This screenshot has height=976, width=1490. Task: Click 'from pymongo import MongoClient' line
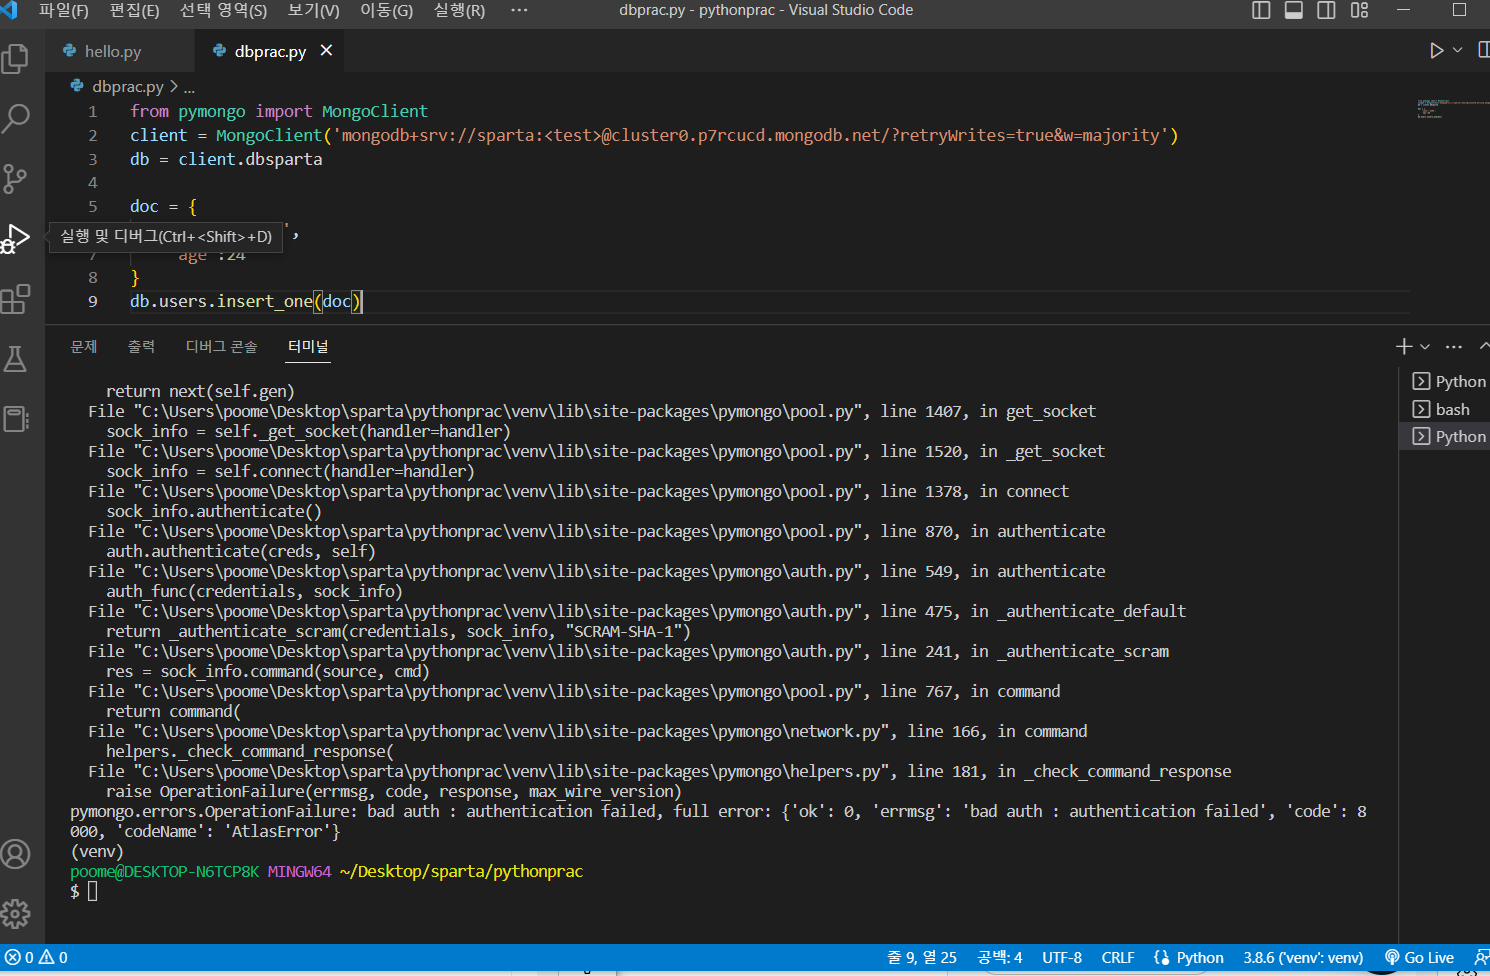[279, 111]
